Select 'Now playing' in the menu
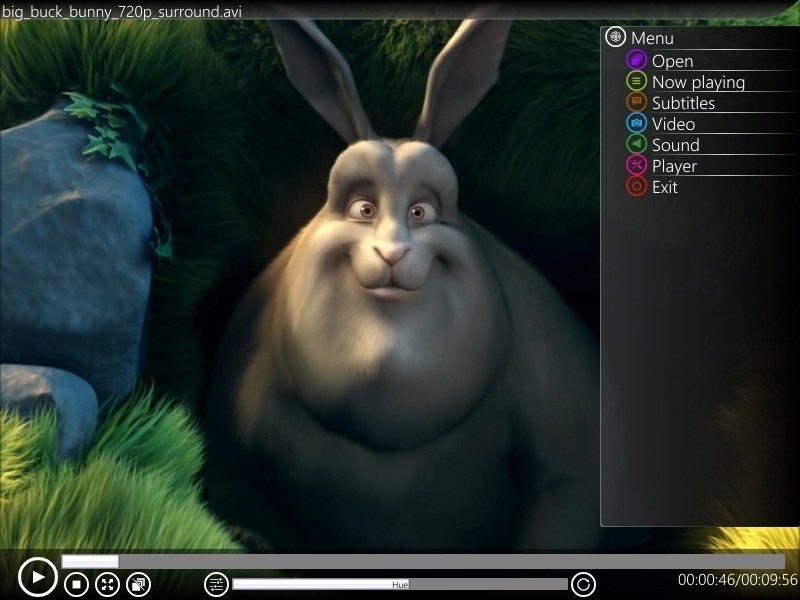Screen dimensions: 800x600 pyautogui.click(x=698, y=82)
